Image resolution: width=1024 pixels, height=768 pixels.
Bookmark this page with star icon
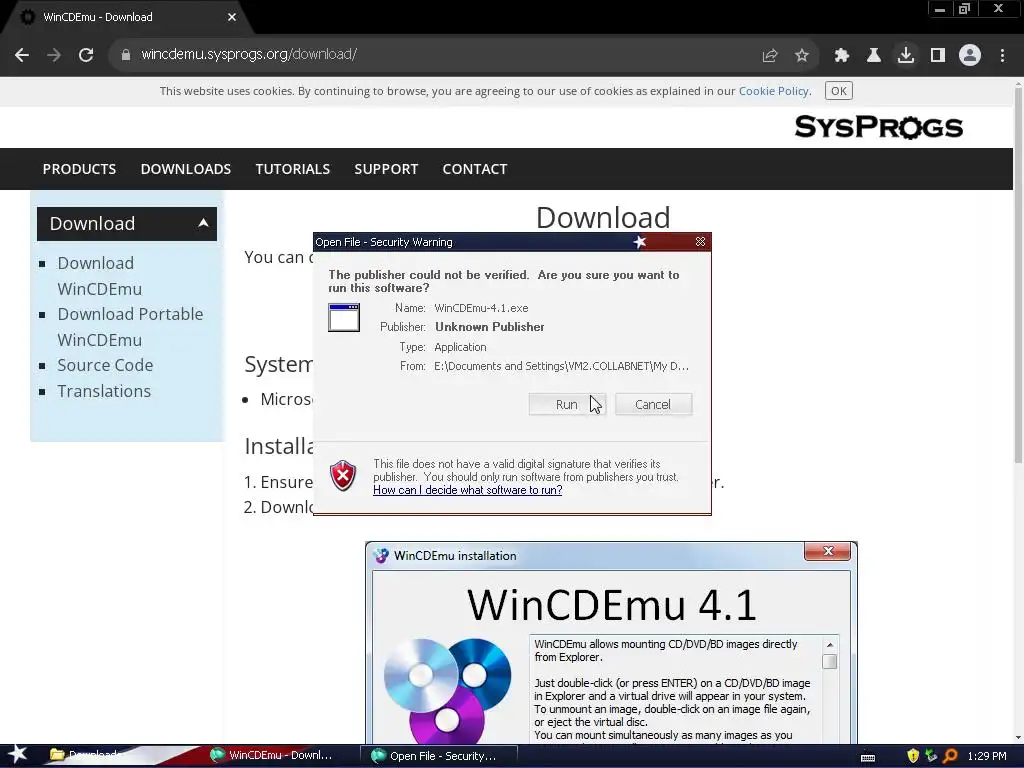tap(802, 56)
